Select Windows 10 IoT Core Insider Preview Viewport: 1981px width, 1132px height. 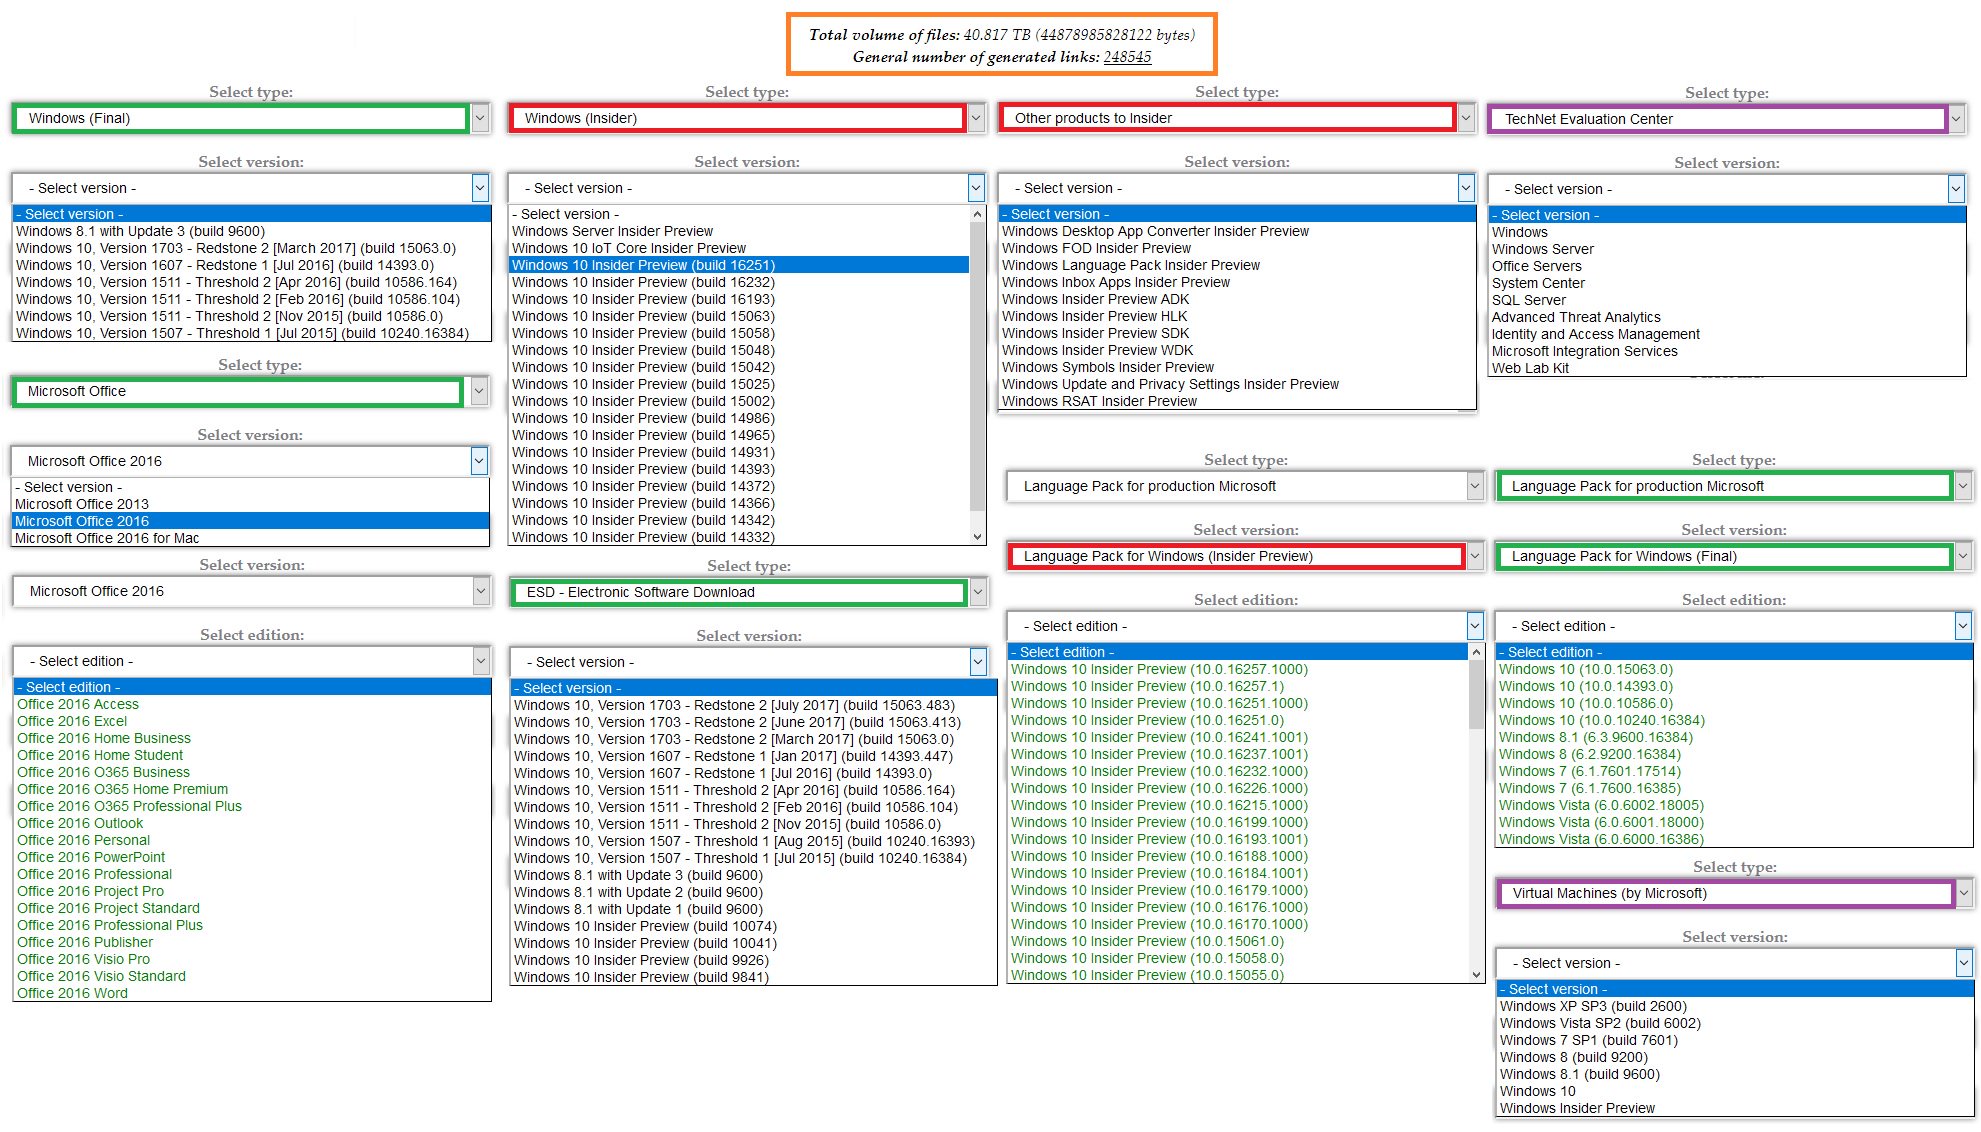739,248
